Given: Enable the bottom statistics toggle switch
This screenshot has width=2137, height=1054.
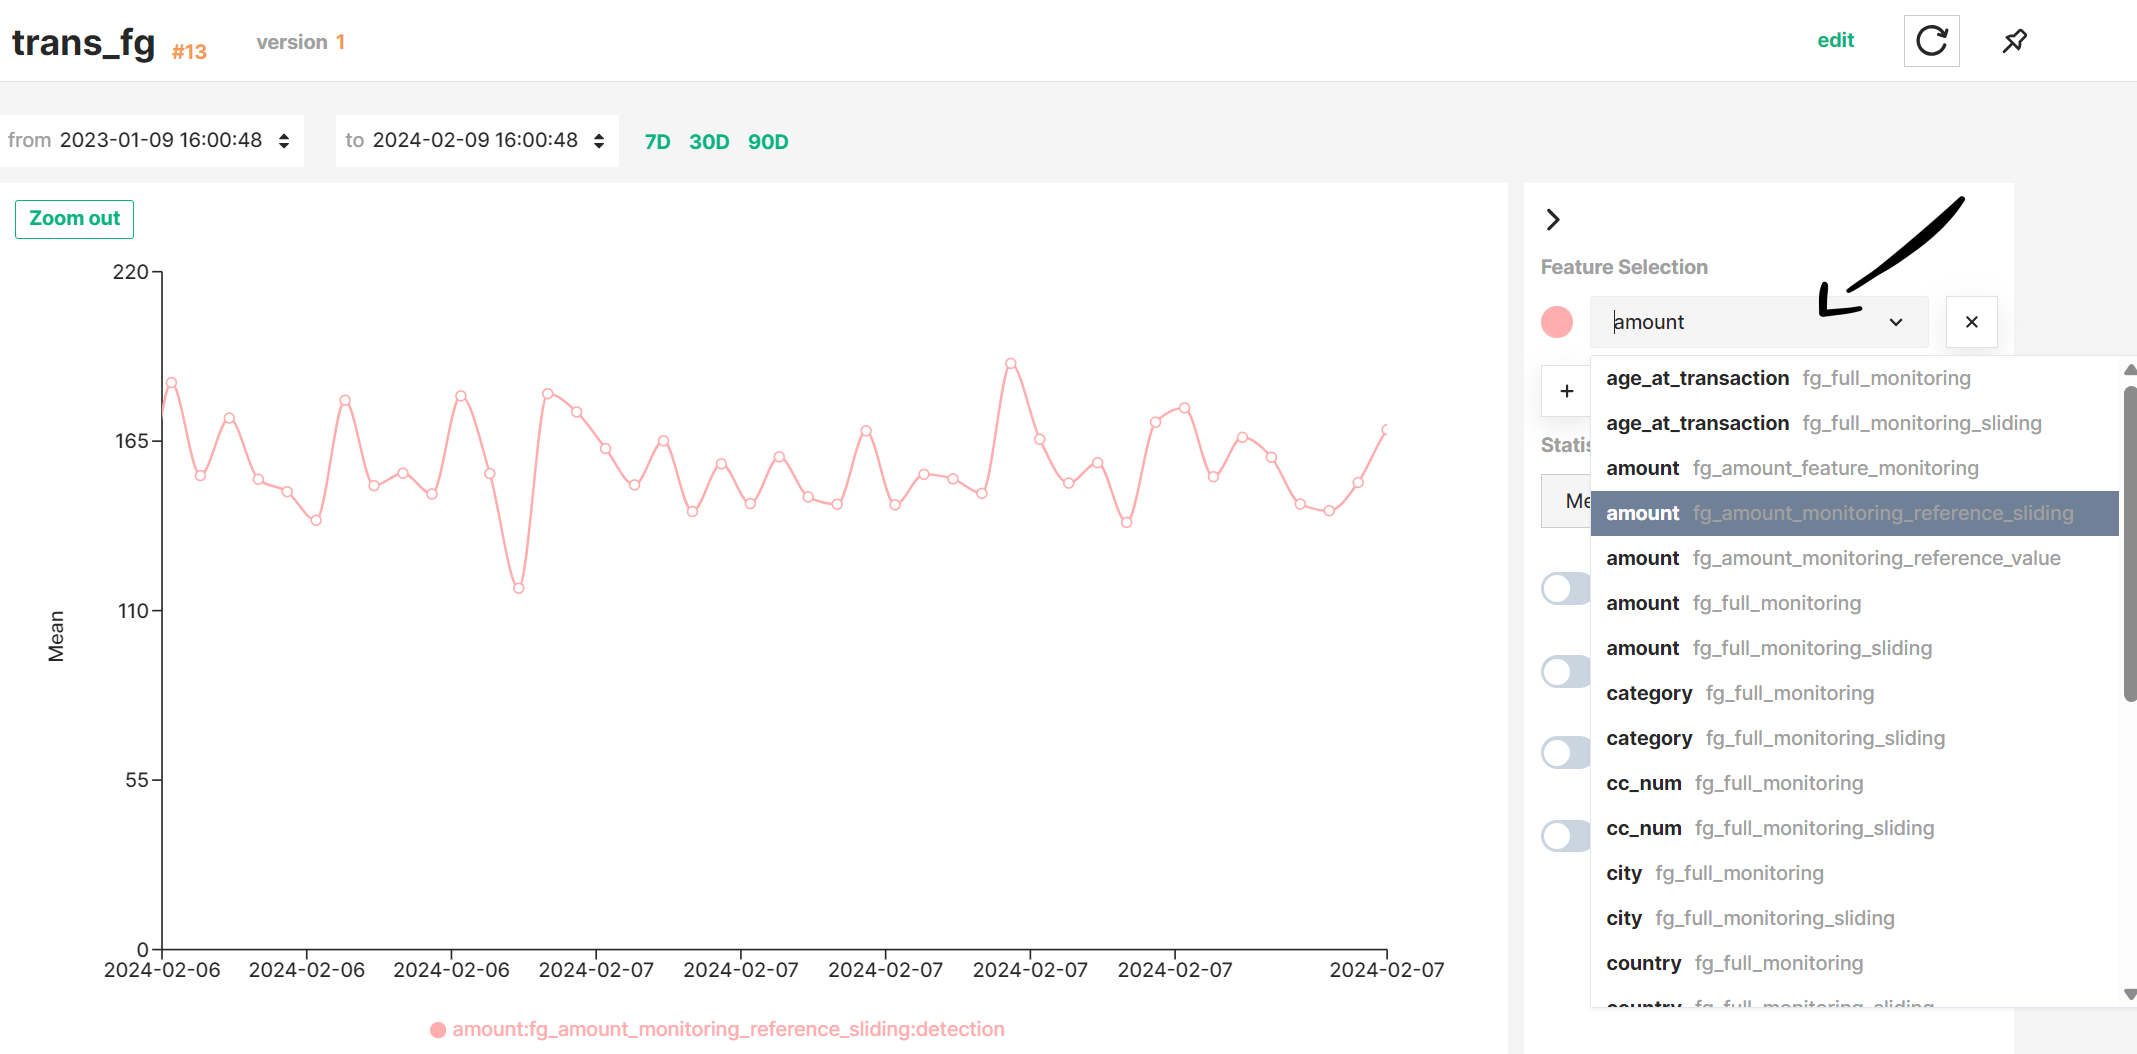Looking at the screenshot, I should tap(1564, 835).
